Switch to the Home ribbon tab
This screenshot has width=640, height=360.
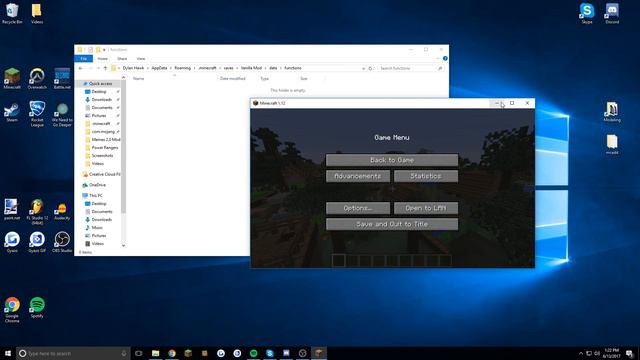pos(102,59)
